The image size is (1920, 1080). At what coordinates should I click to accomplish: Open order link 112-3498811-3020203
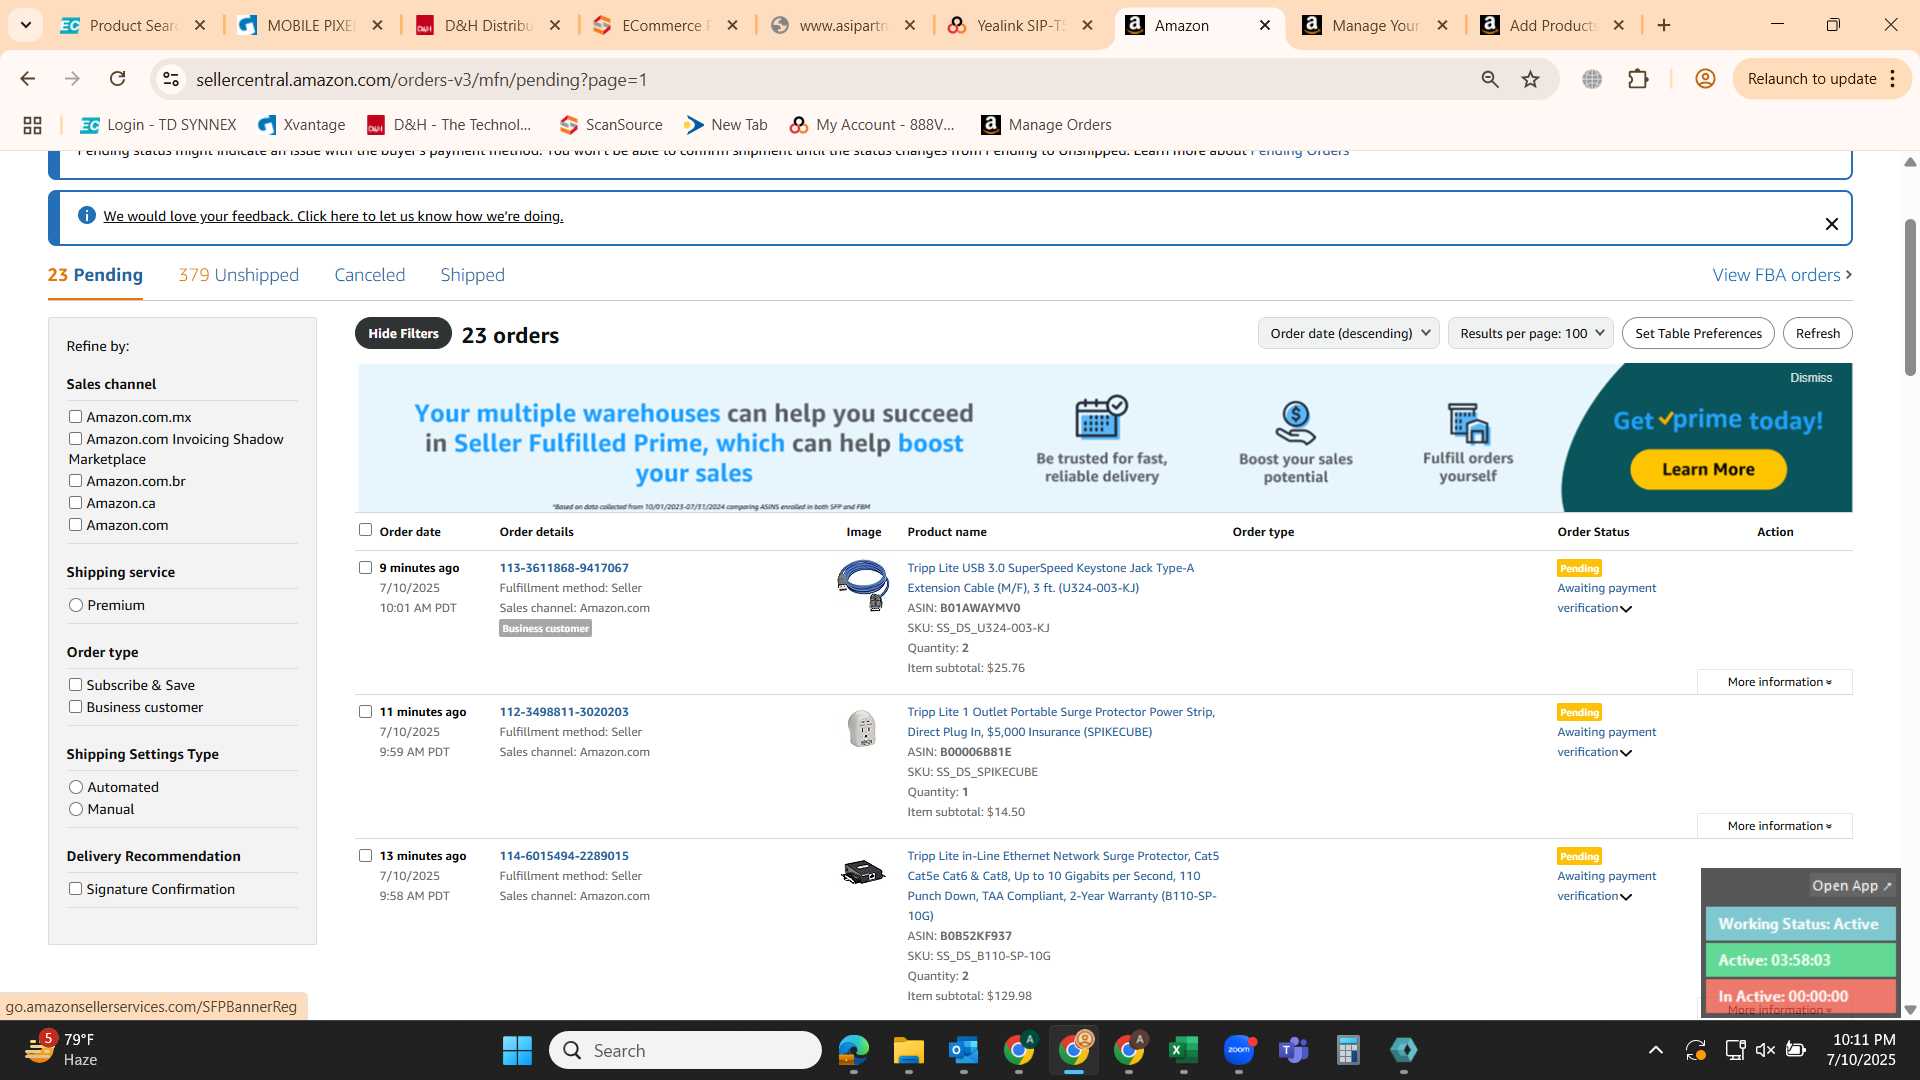pos(564,712)
